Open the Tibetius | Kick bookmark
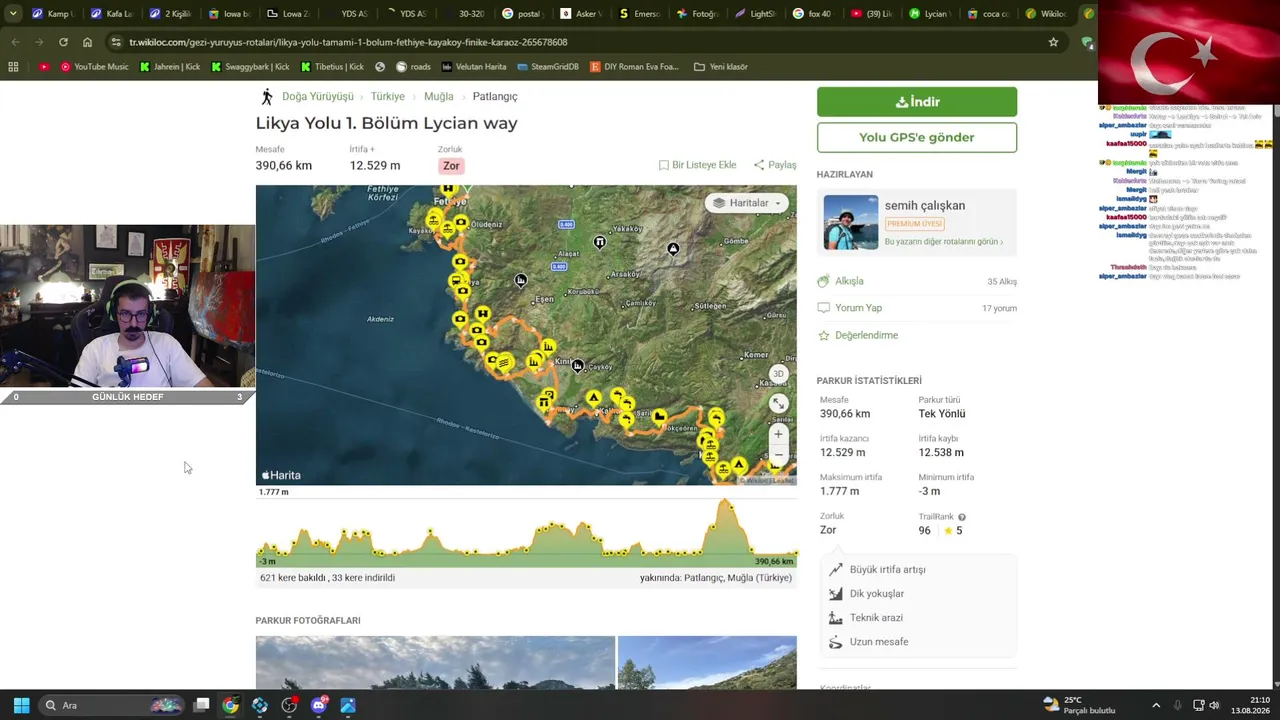The width and height of the screenshot is (1280, 720). 332,67
